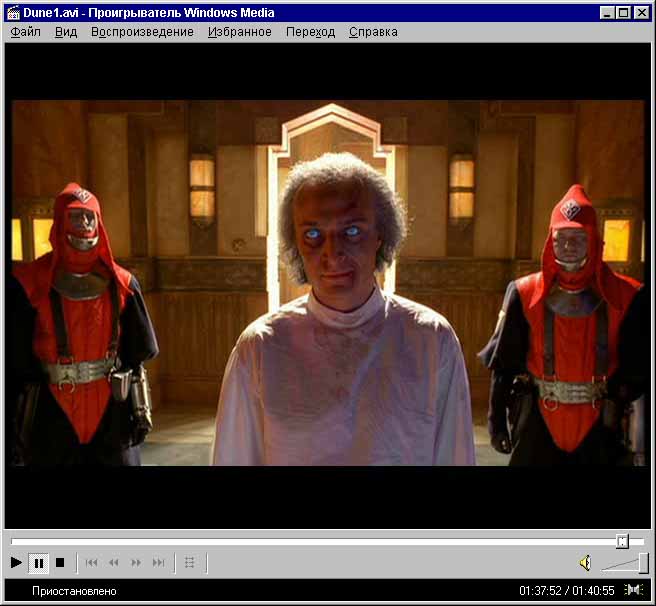This screenshot has width=656, height=606.
Task: Stop playback with the Stop button
Action: 60,562
